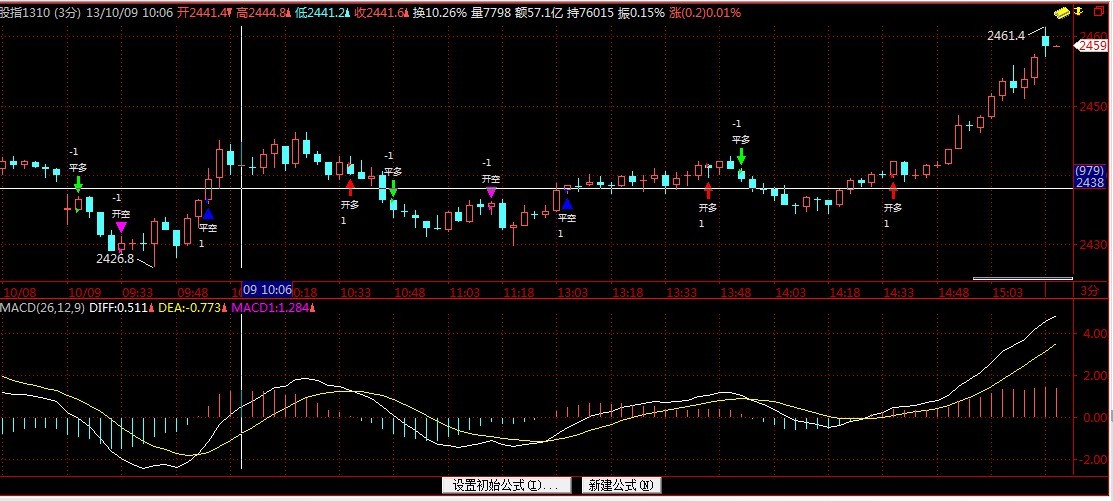Image resolution: width=1113 pixels, height=501 pixels.
Task: Select the blue 平空 triangle before the 10:06 crosshair
Action: tap(207, 213)
